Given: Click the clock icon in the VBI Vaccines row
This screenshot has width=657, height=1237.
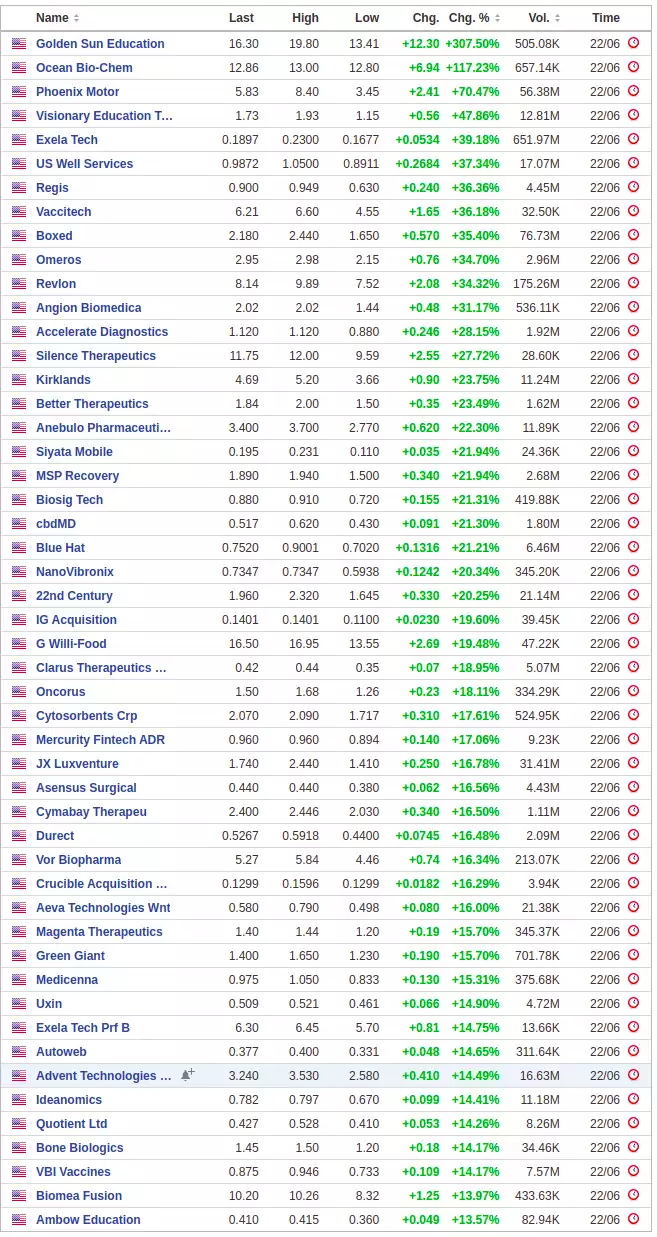Looking at the screenshot, I should pyautogui.click(x=633, y=1171).
